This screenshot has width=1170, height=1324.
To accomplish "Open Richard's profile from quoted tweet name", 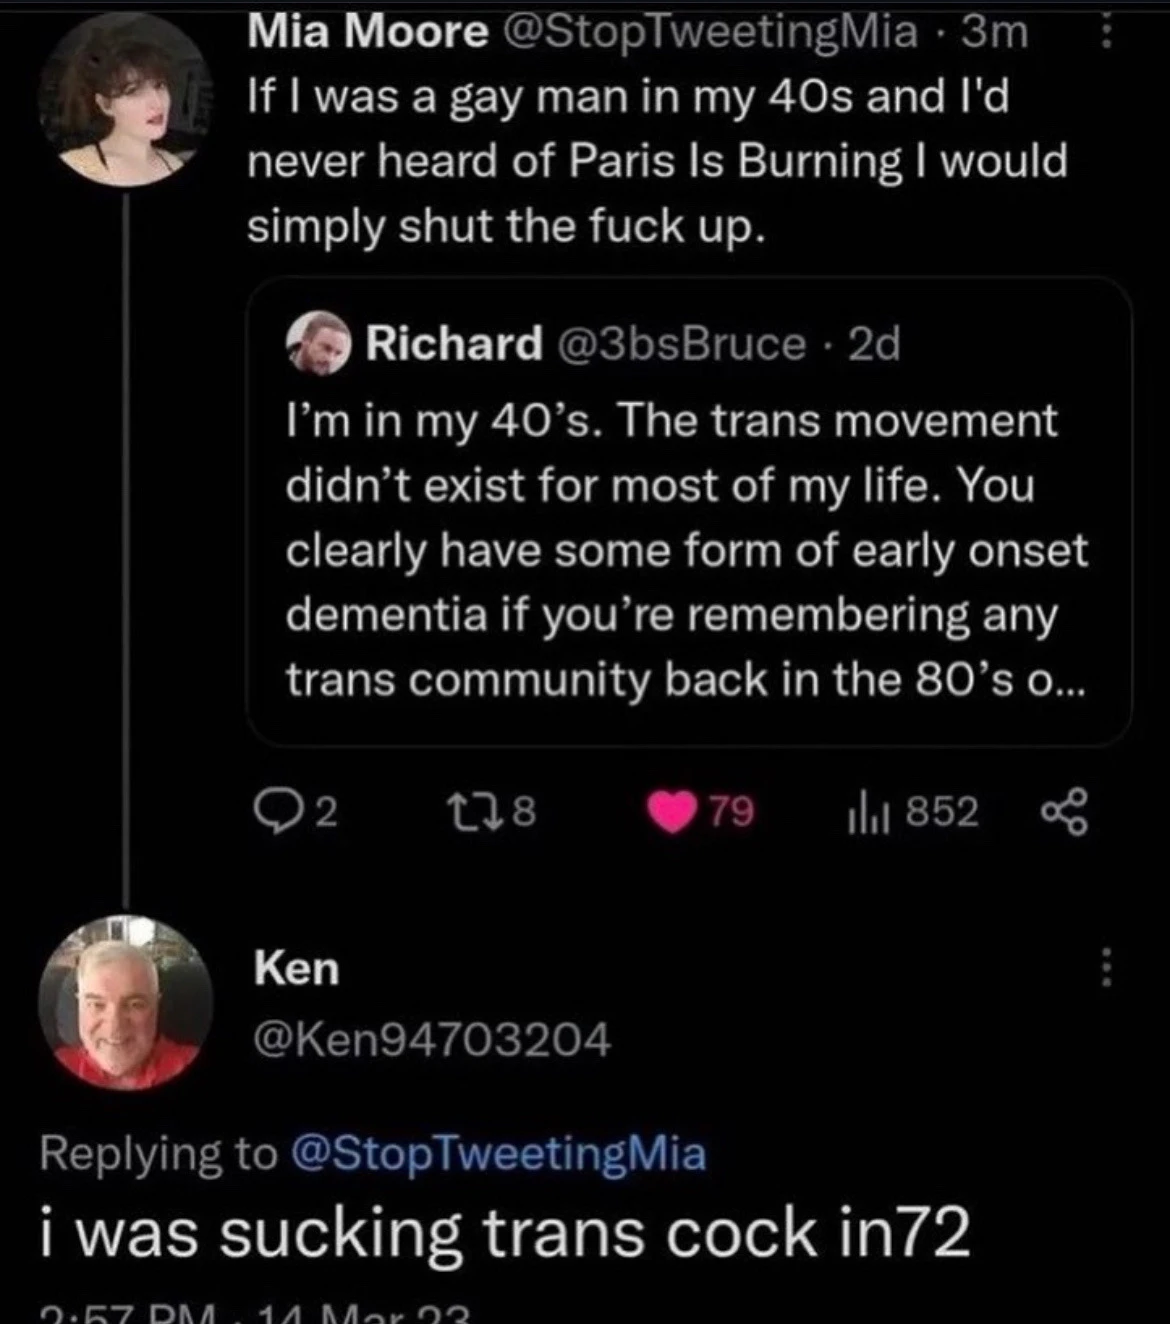I will point(453,344).
